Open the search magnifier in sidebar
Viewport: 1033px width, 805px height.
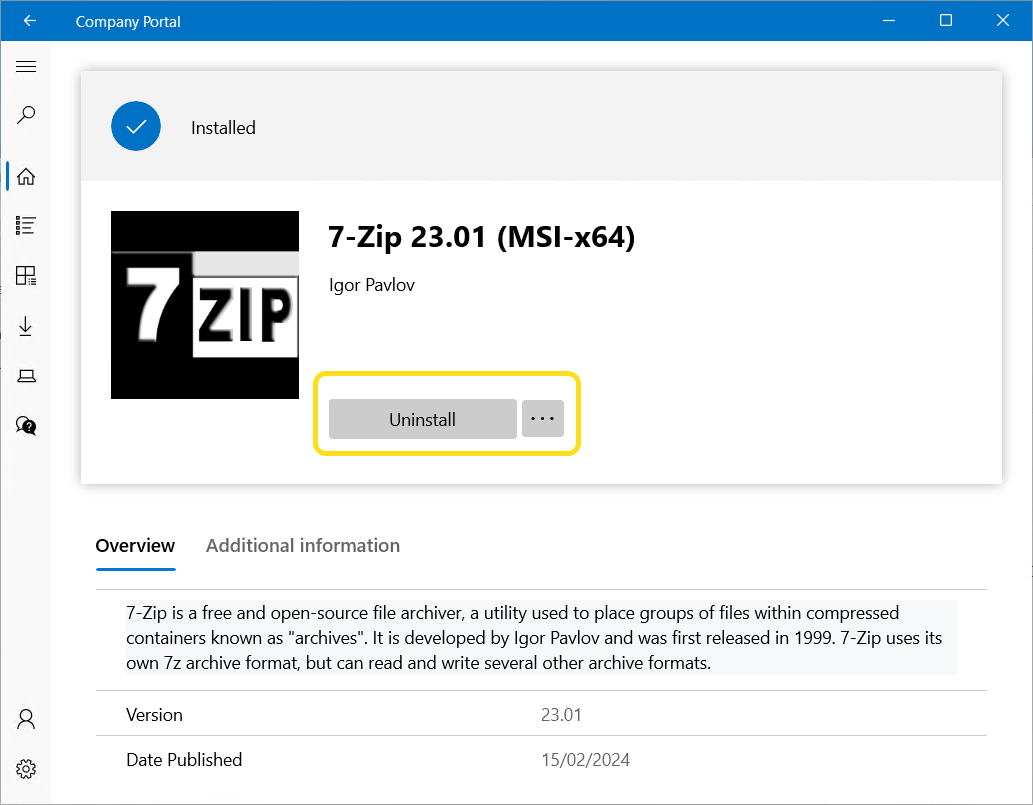coord(26,115)
